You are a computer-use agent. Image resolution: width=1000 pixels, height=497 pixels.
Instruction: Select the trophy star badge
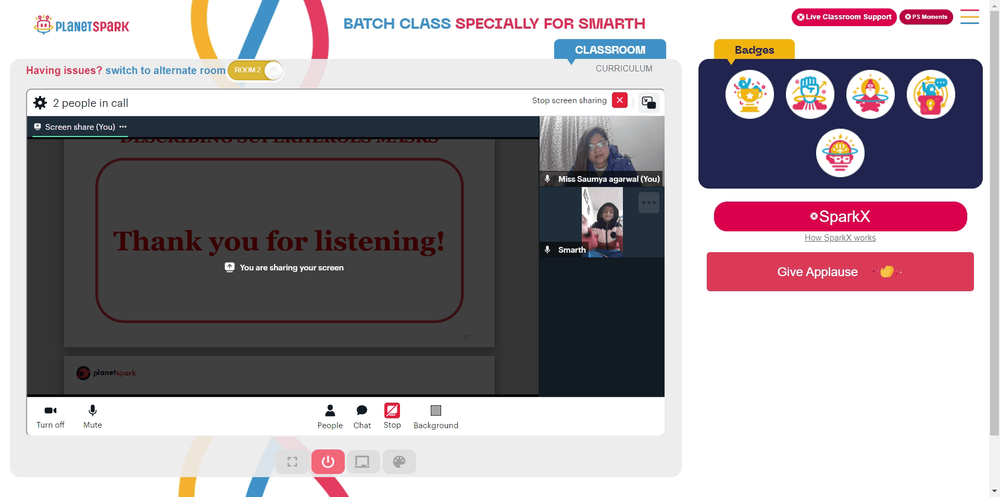[x=749, y=94]
